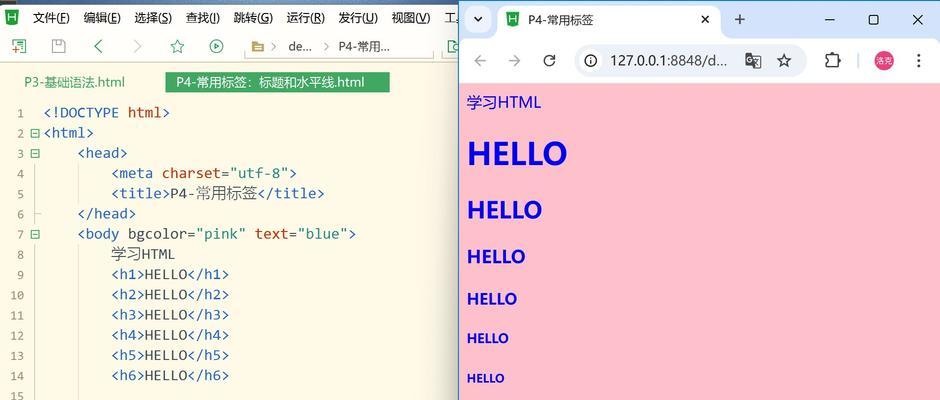Click the Chrome forward arrow button
940x400 pixels.
514,61
